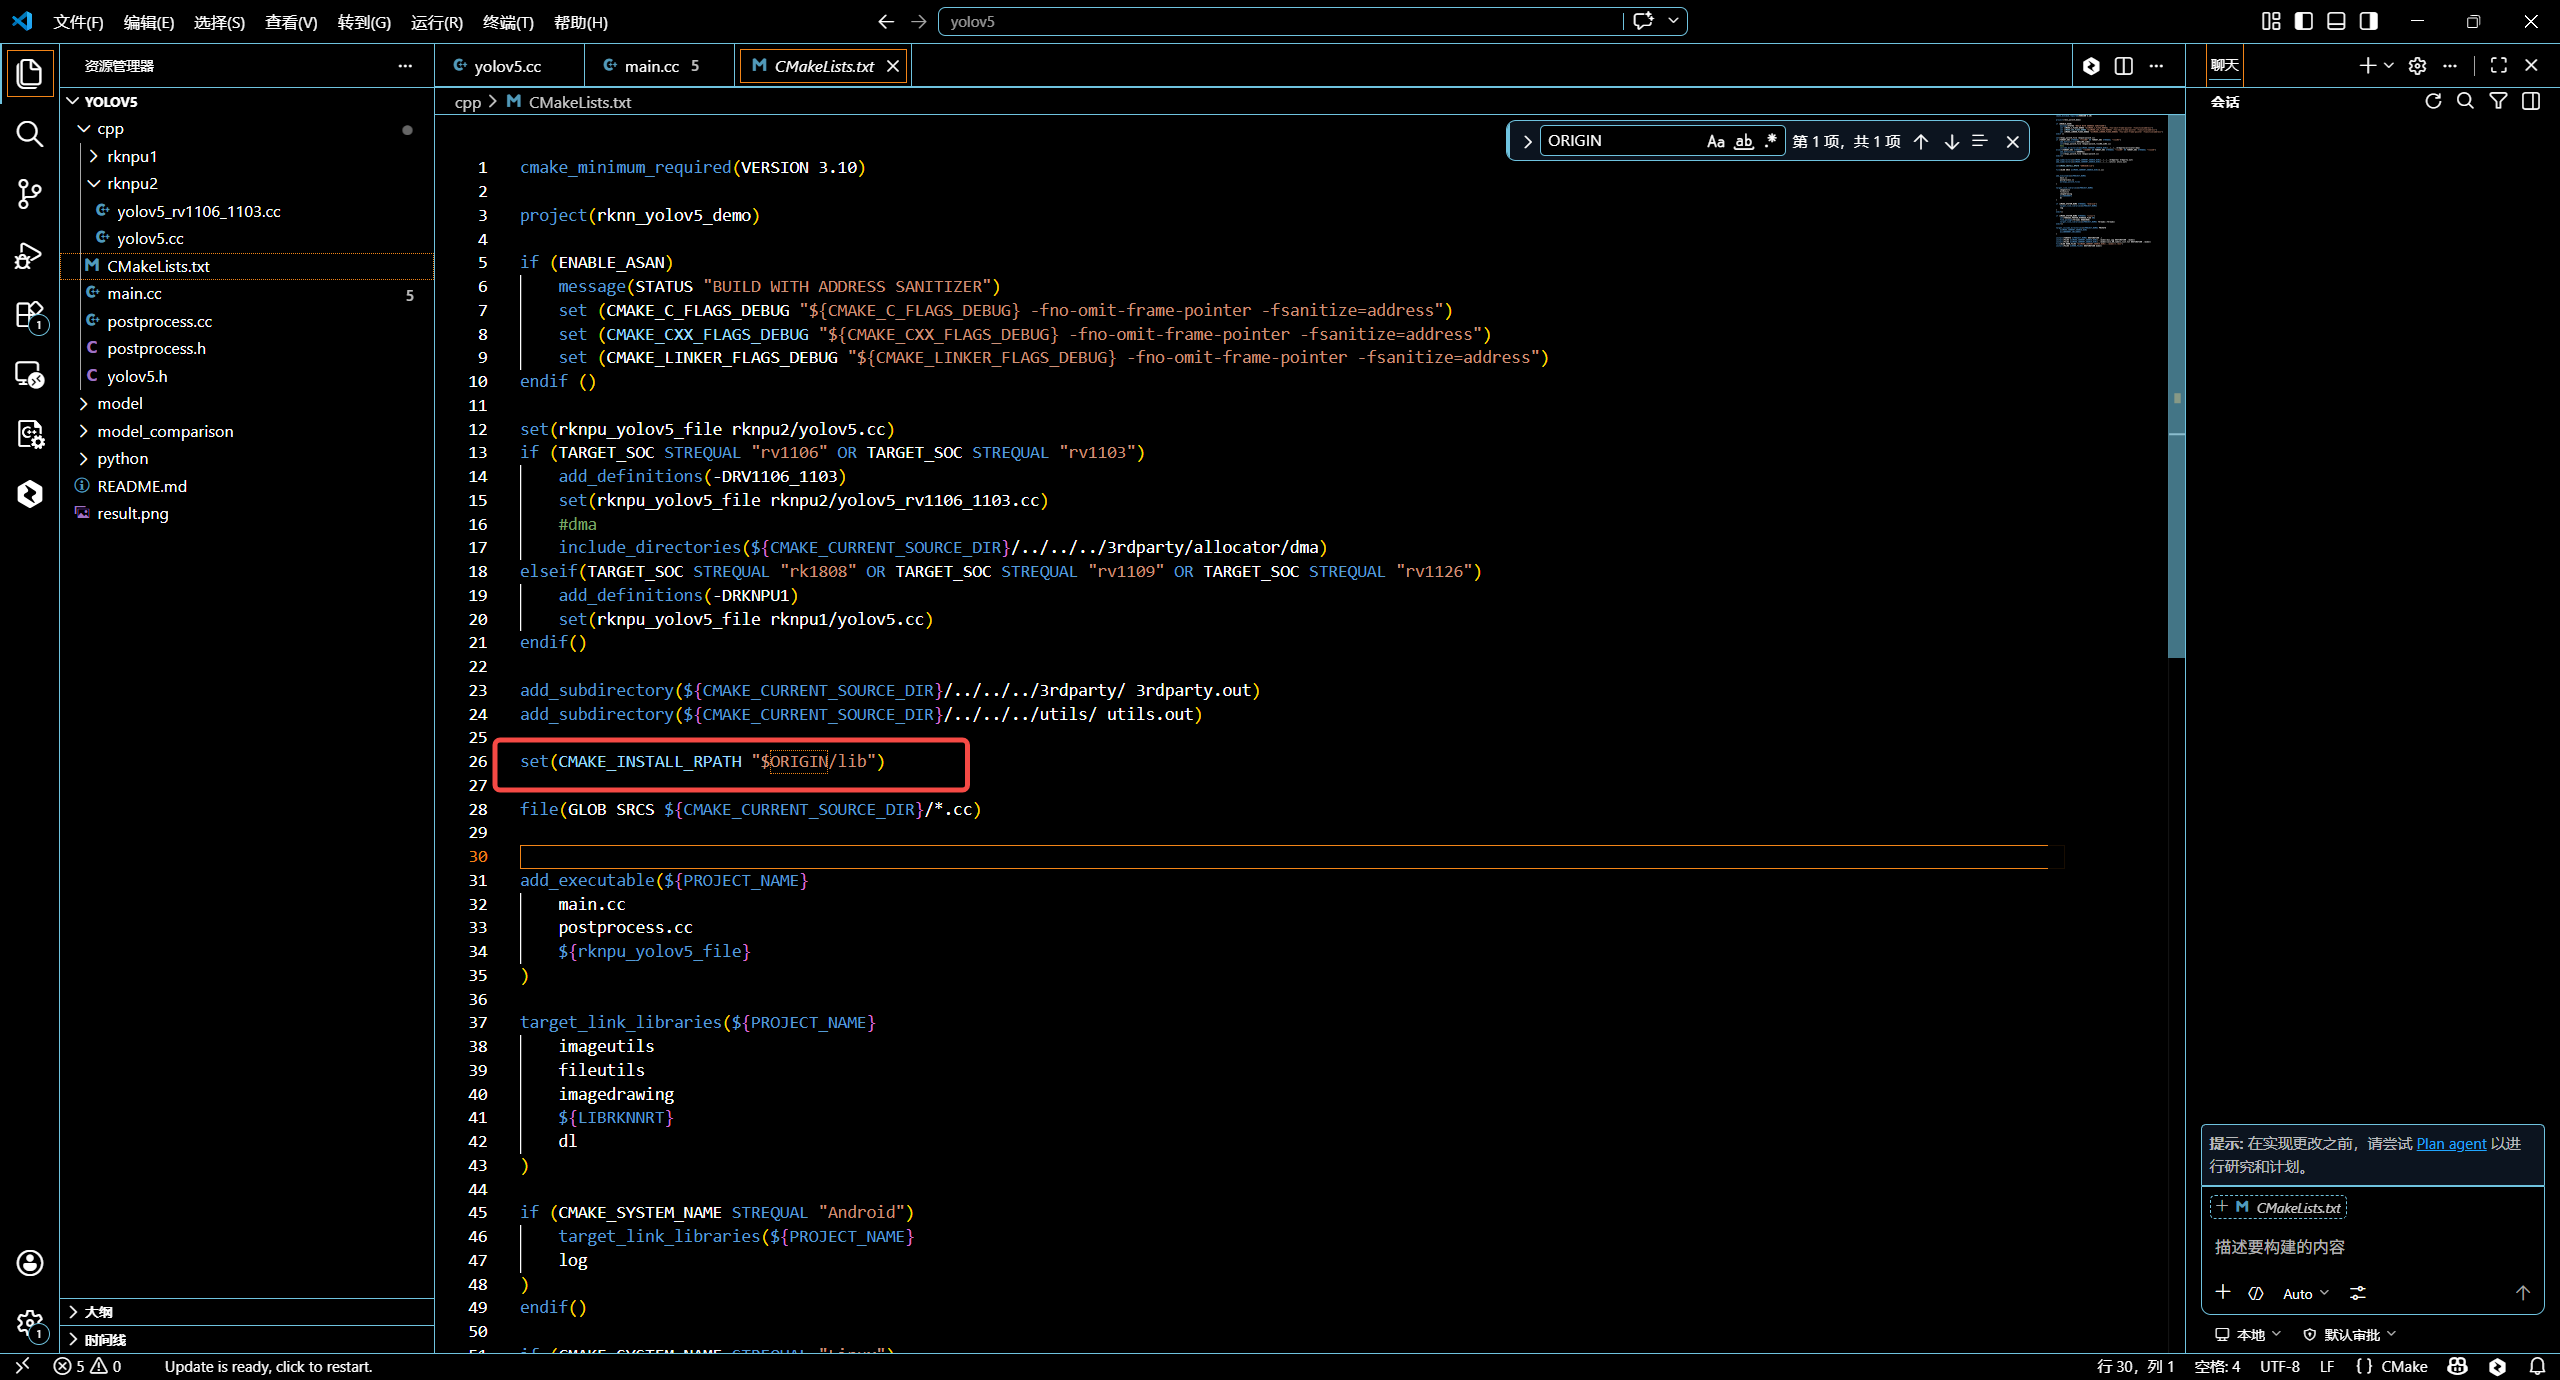Click the Split Editor Right icon
Screen dimensions: 2560x1380
click(x=2124, y=66)
